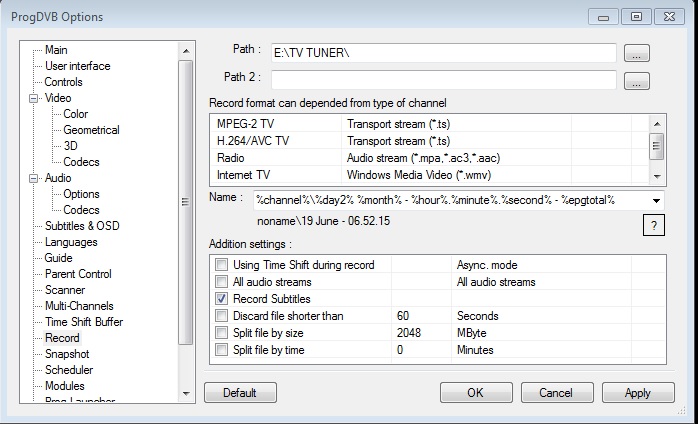Viewport: 698px width, 424px height.
Task: Toggle Split file by size checkbox
Action: point(221,333)
